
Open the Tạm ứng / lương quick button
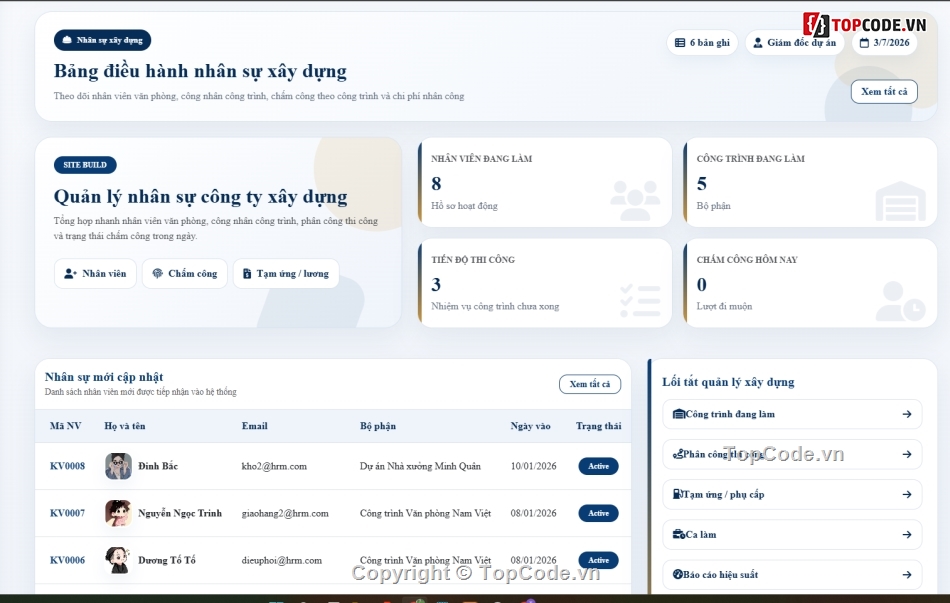tap(286, 274)
